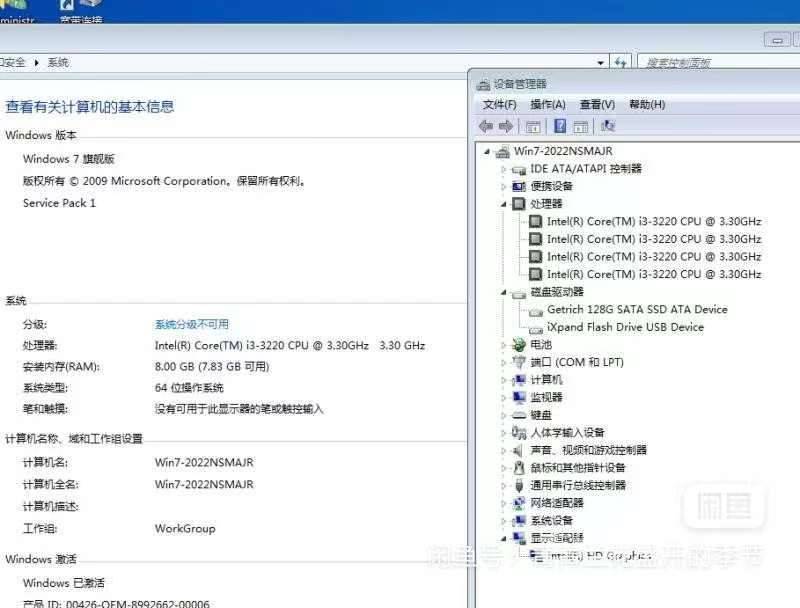Select the Intel HD Graphics display adapter

pyautogui.click(x=599, y=556)
